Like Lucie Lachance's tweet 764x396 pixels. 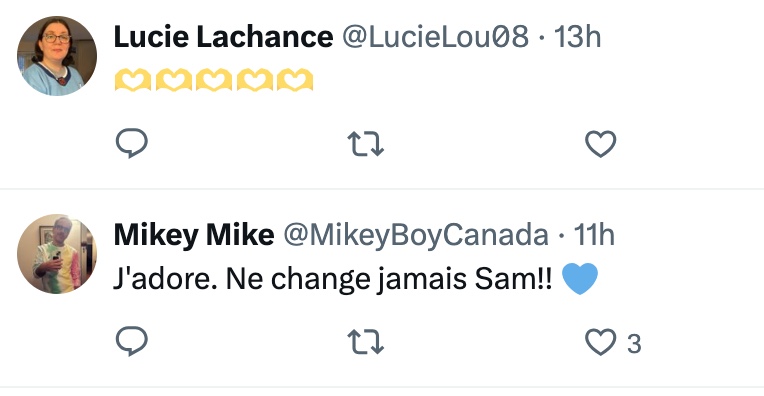600,144
